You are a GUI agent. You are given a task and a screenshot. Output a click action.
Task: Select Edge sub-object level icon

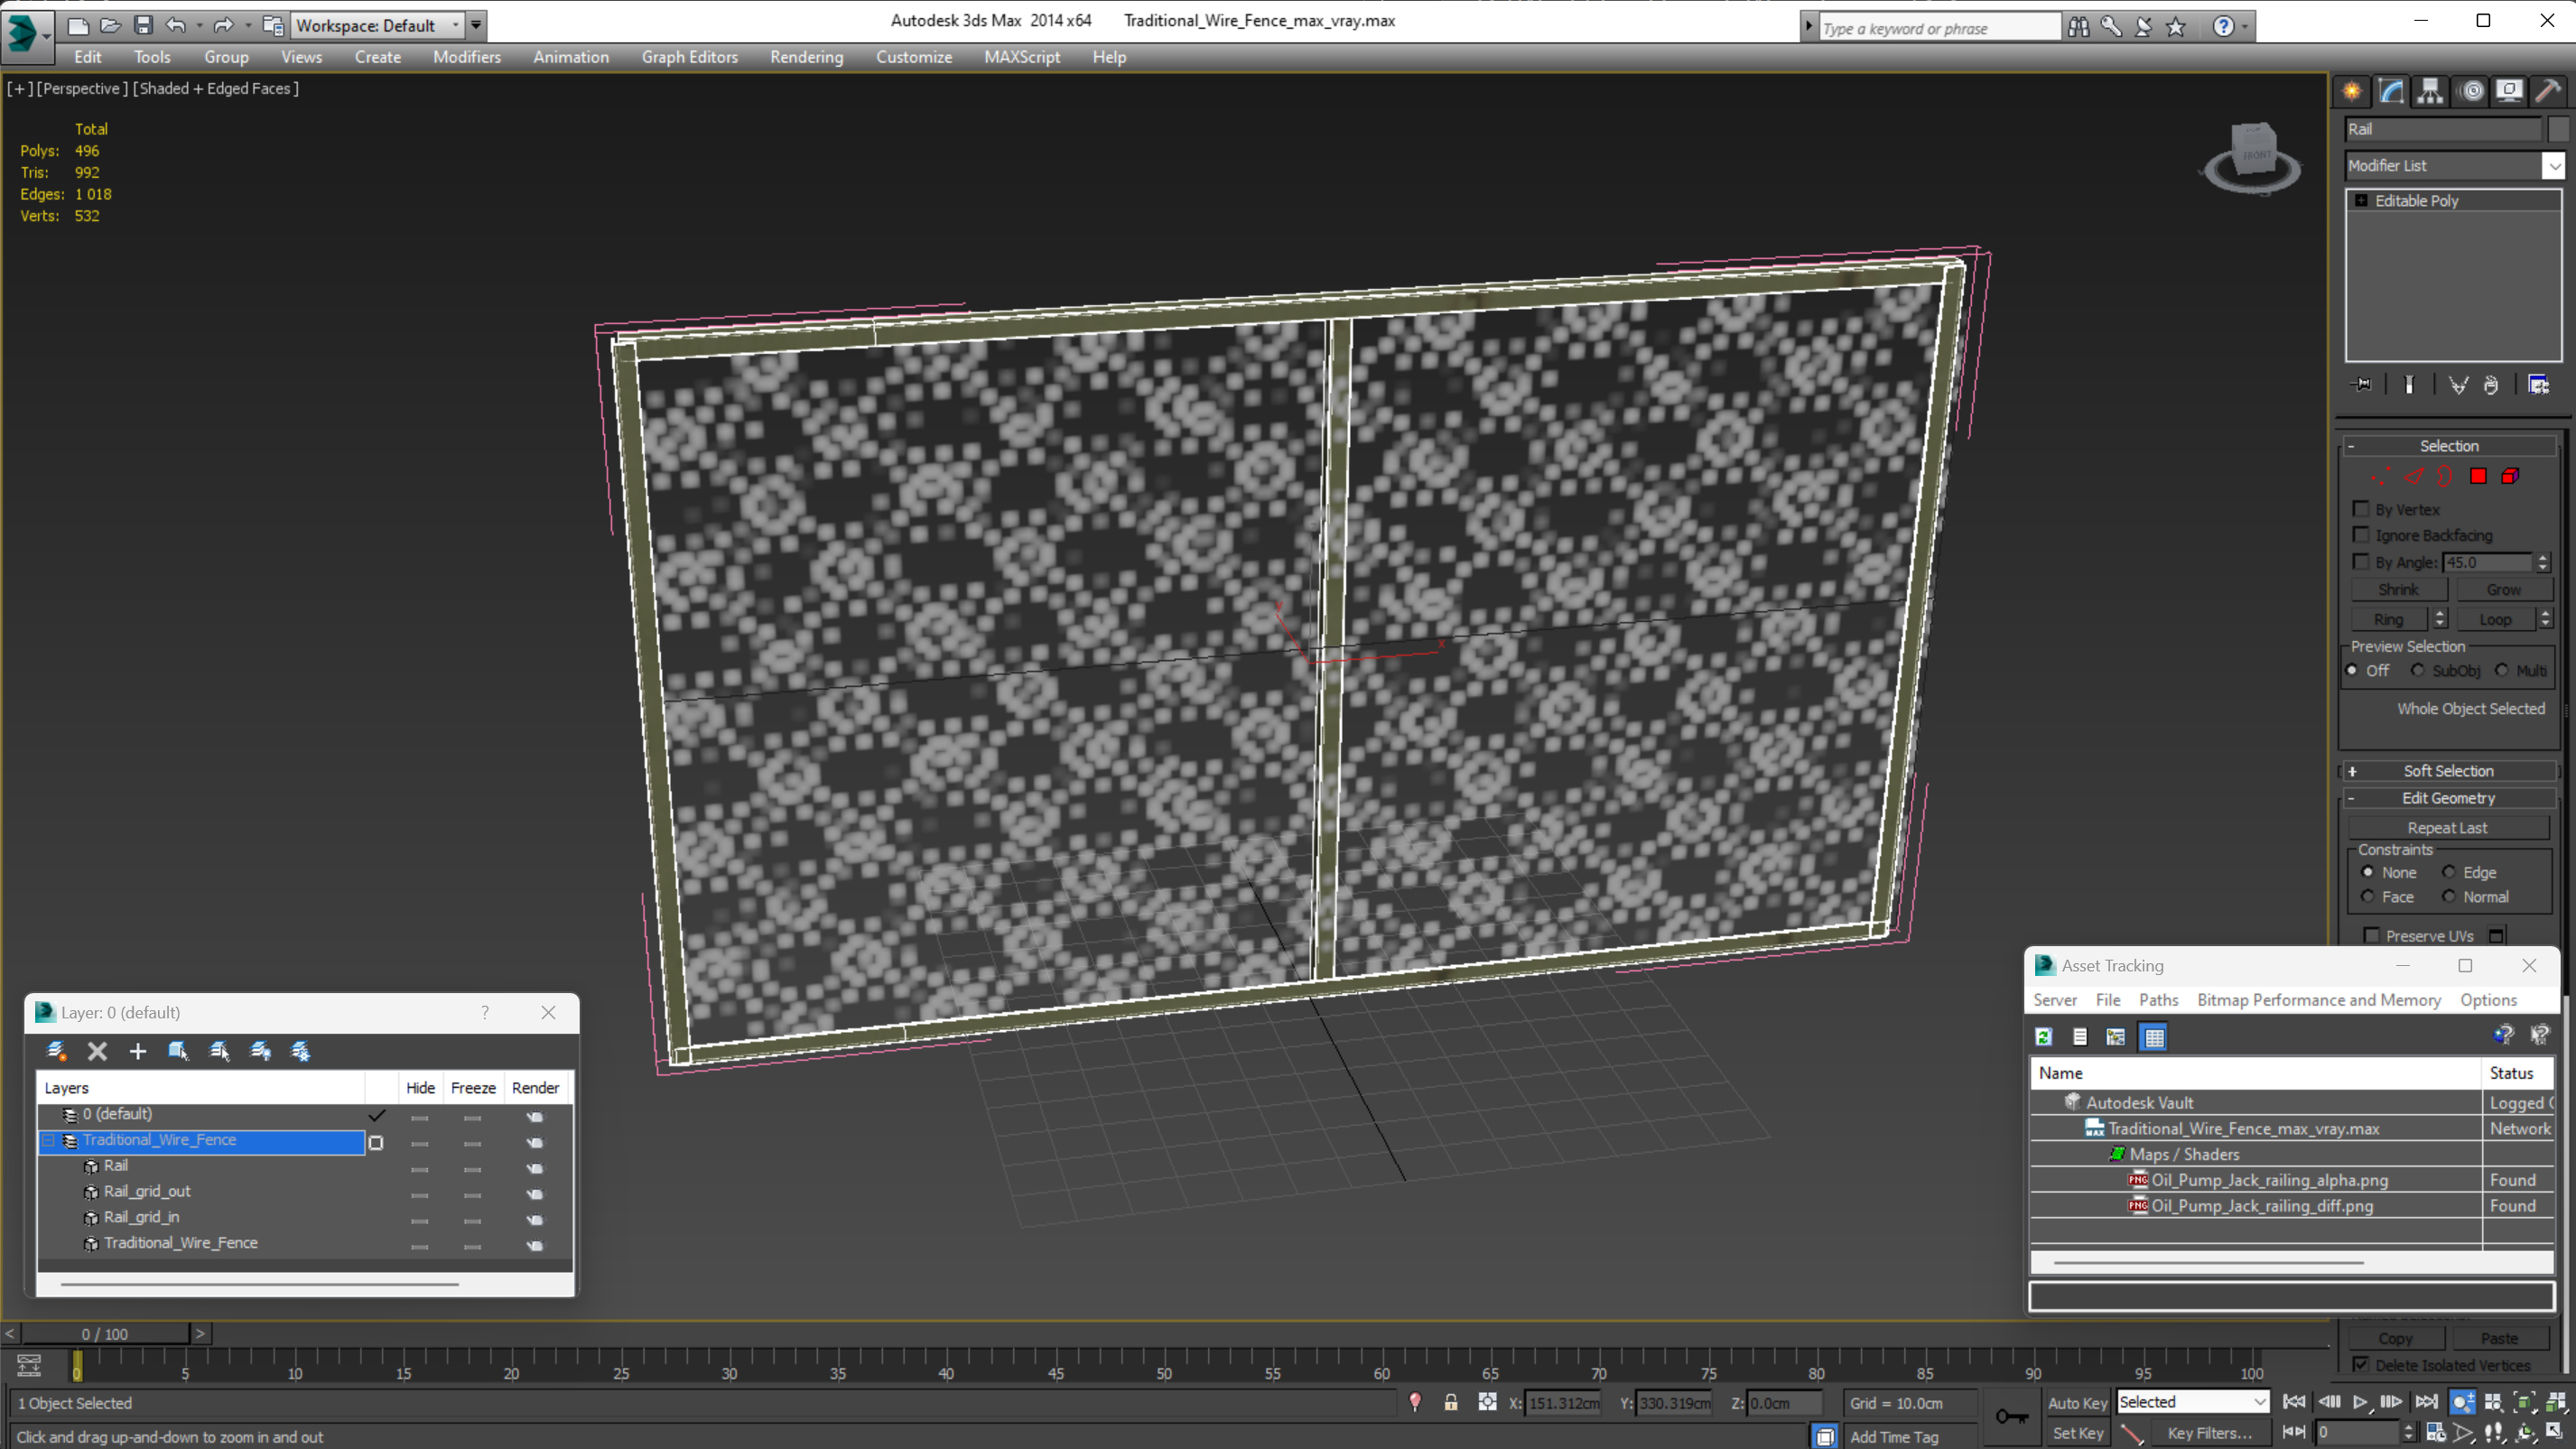pos(2413,476)
